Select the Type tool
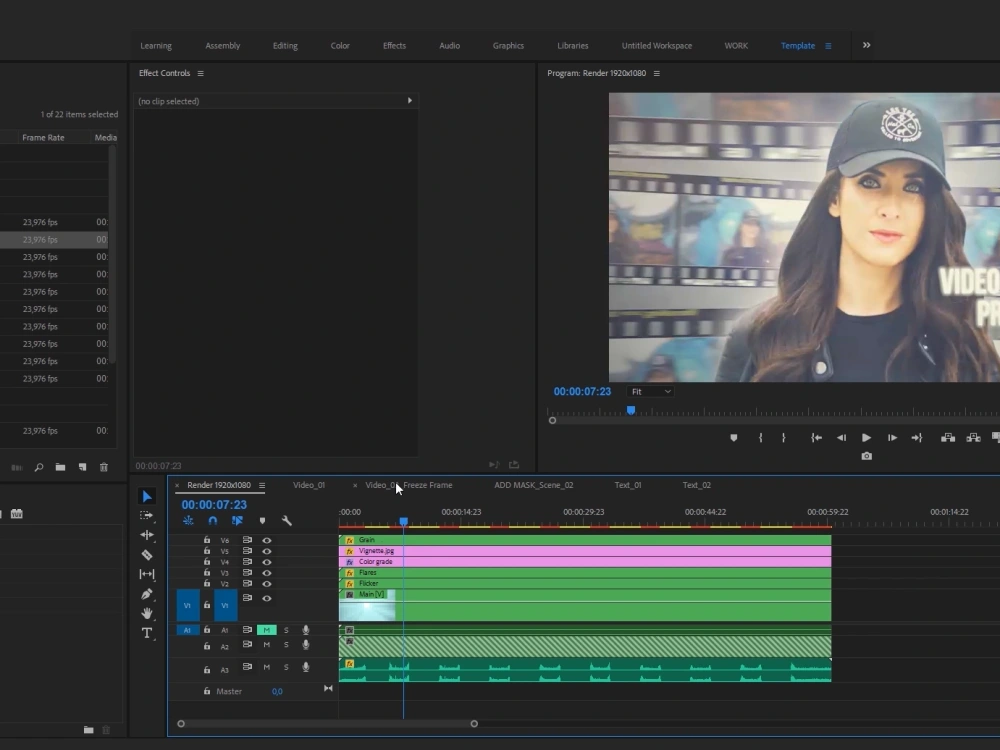The image size is (1000, 750). click(147, 633)
